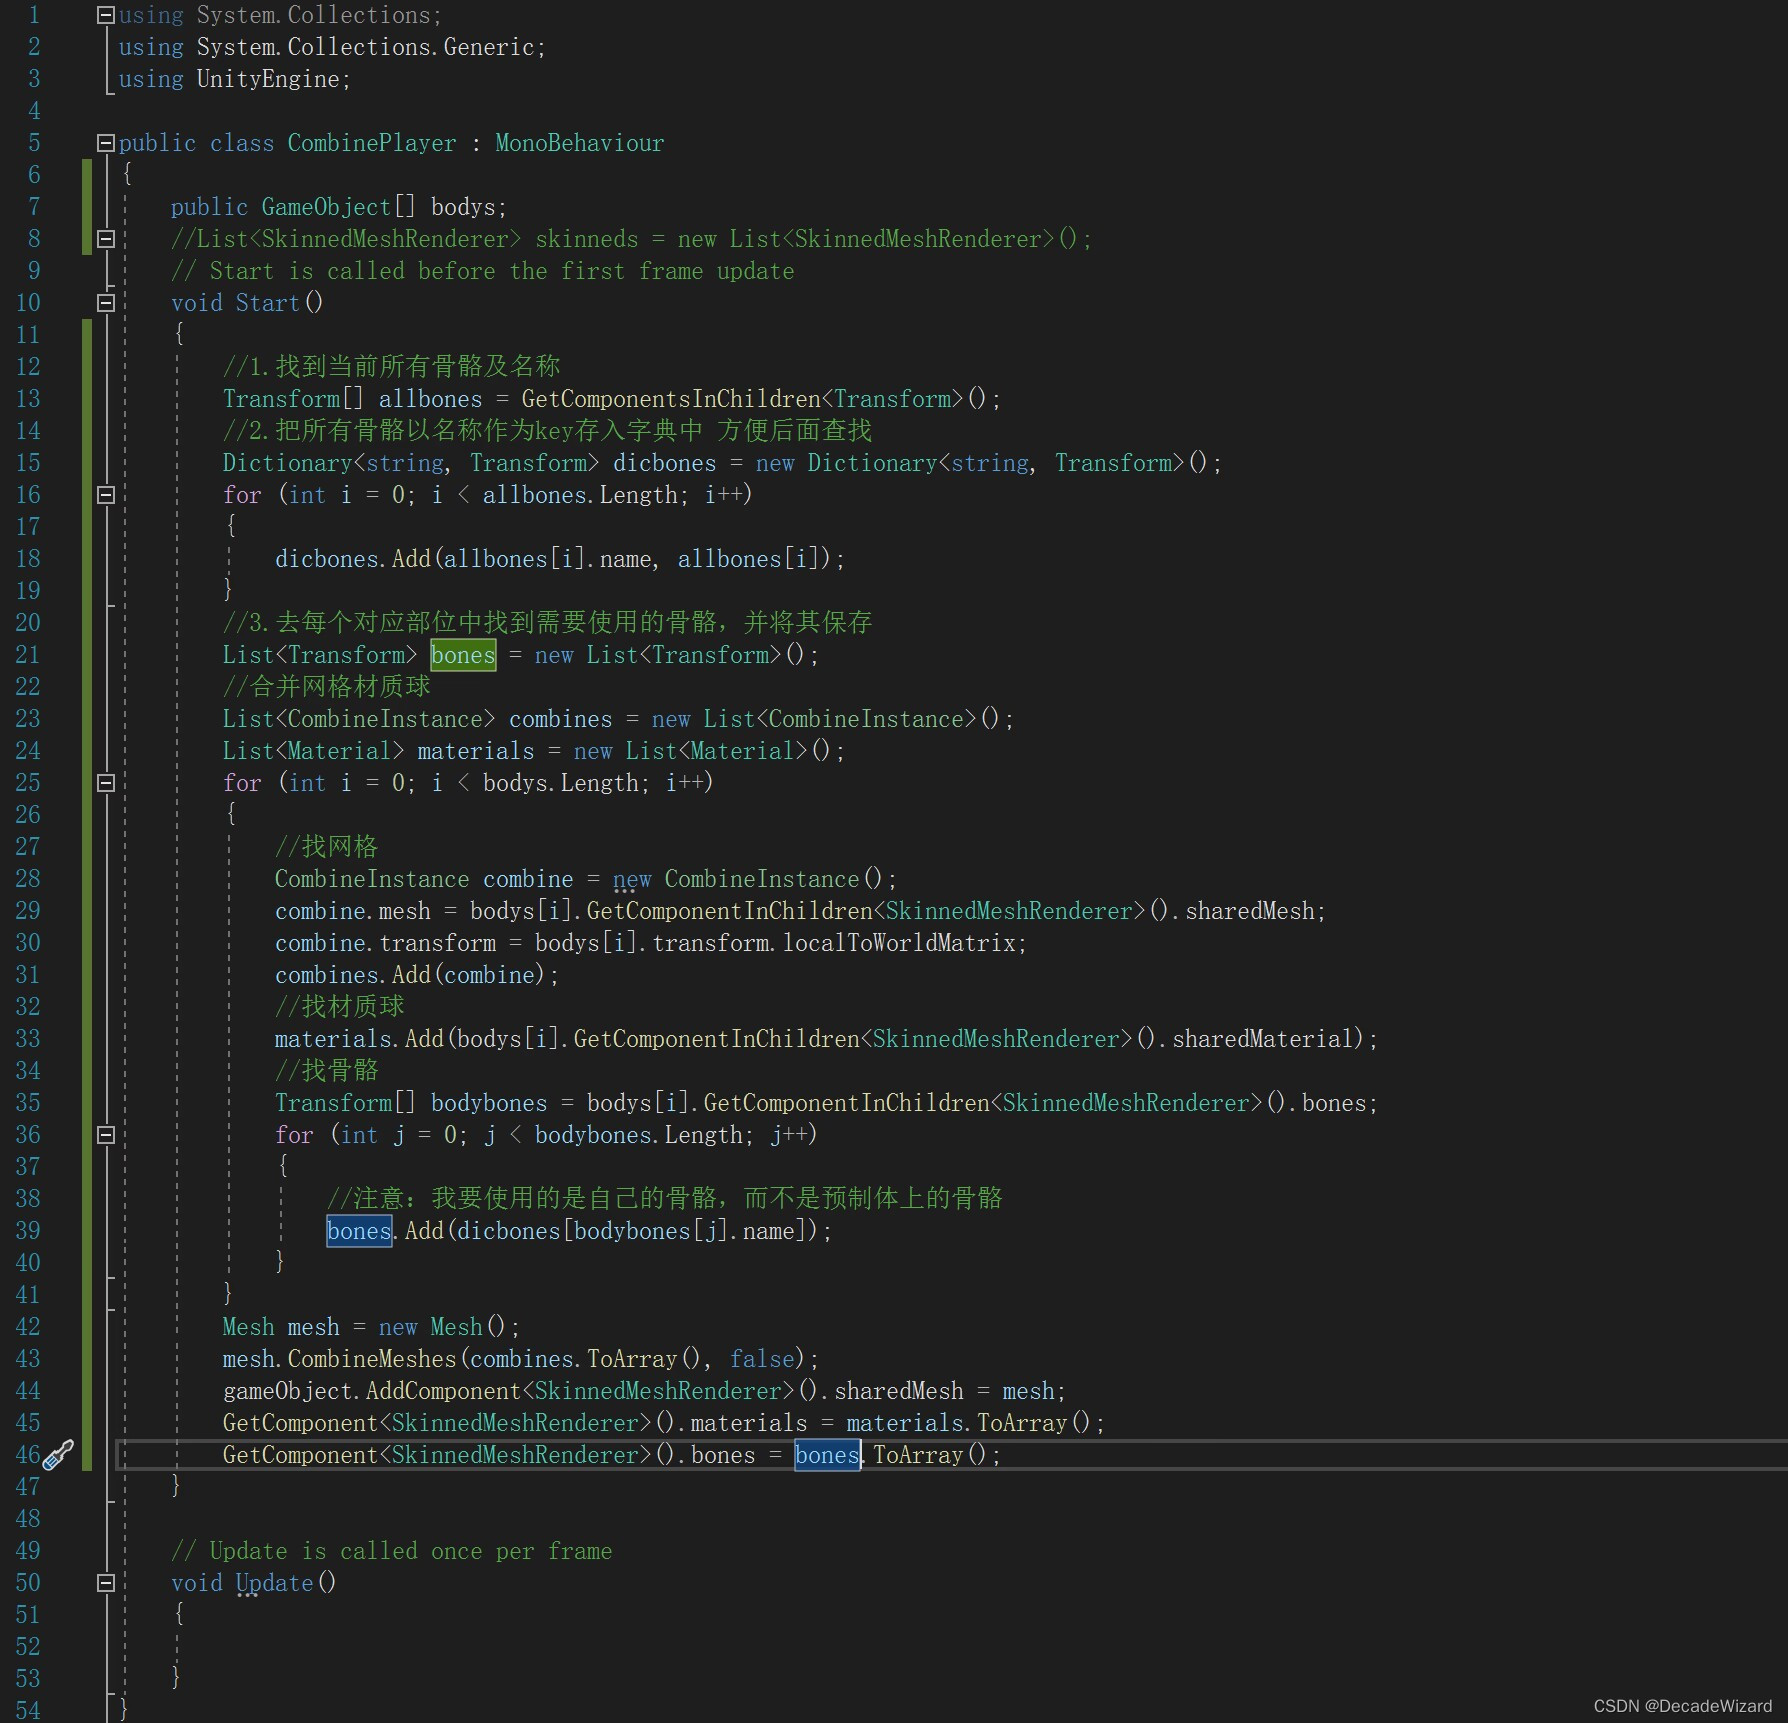Collapse the bodybones for loop at line 36
Screen dimensions: 1788x1723
[105, 1135]
